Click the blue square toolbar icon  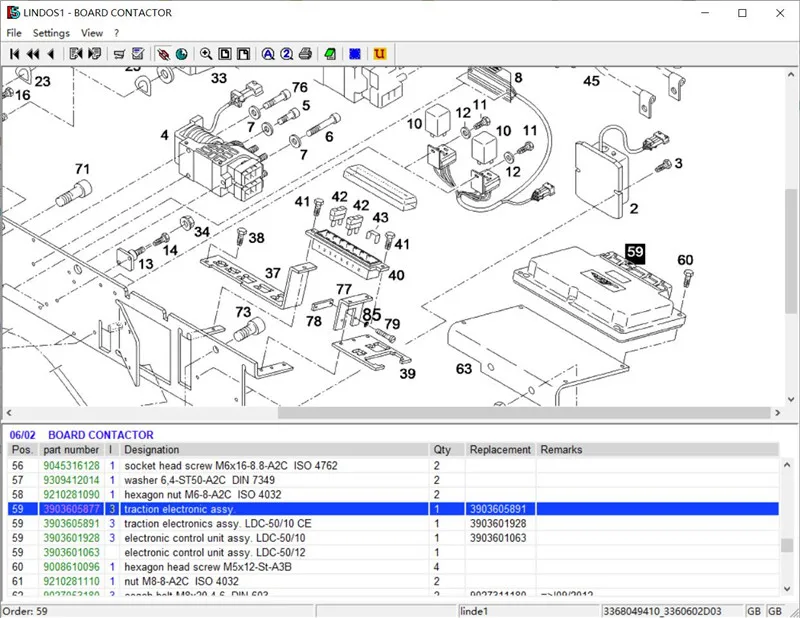(354, 53)
